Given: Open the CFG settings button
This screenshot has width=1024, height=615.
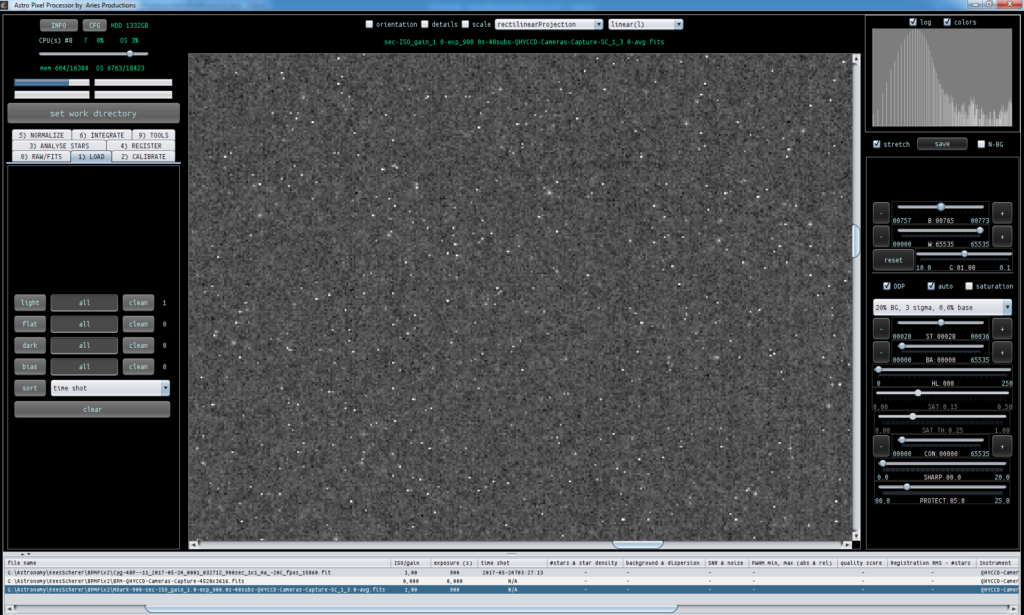Looking at the screenshot, I should (95, 25).
